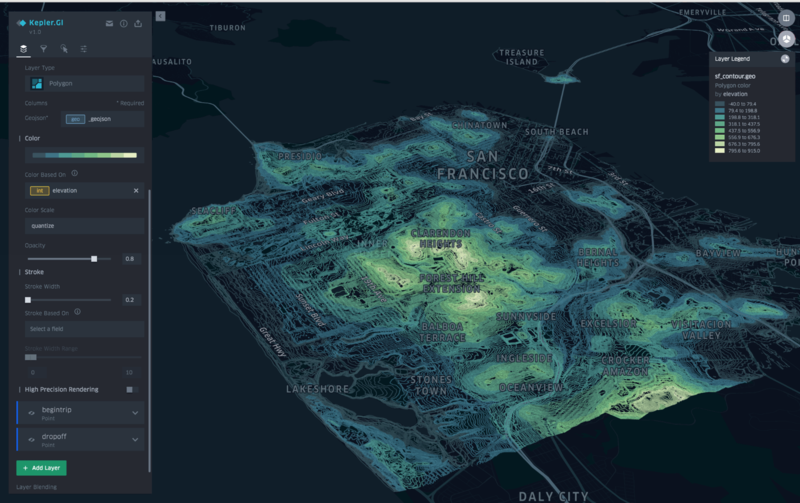This screenshot has height=503, width=800.
Task: Click the BERNAL HEIGHTS map label
Action: (598, 257)
